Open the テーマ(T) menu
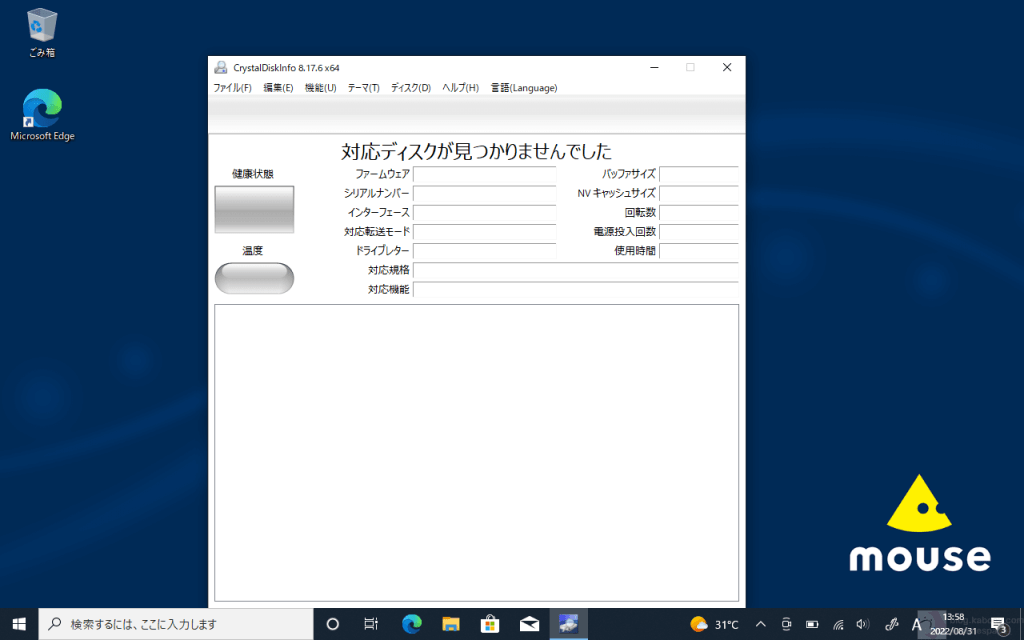 pyautogui.click(x=363, y=88)
